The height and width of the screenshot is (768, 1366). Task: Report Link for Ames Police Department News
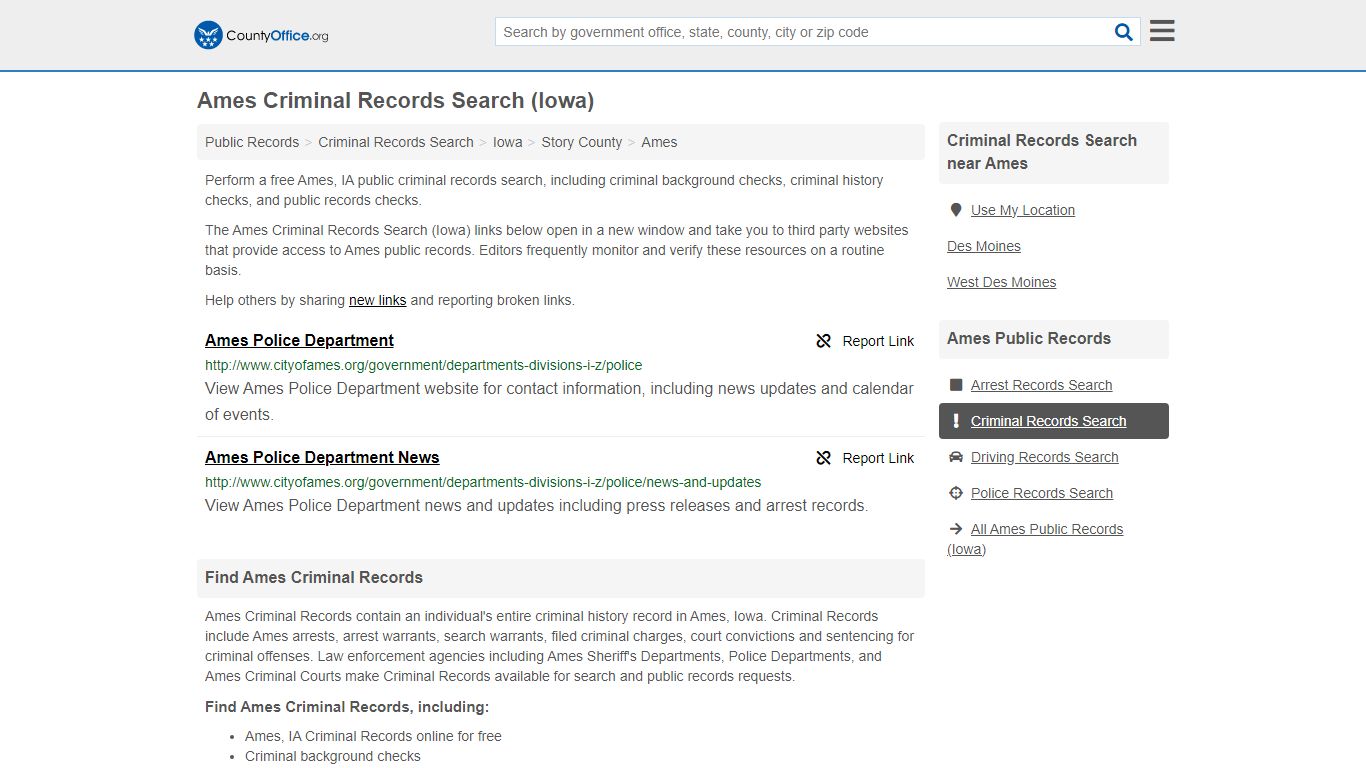click(865, 458)
